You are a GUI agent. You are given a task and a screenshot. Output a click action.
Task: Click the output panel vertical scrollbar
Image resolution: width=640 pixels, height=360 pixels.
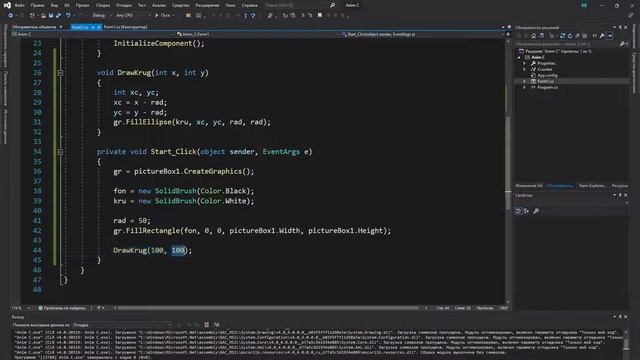626,343
